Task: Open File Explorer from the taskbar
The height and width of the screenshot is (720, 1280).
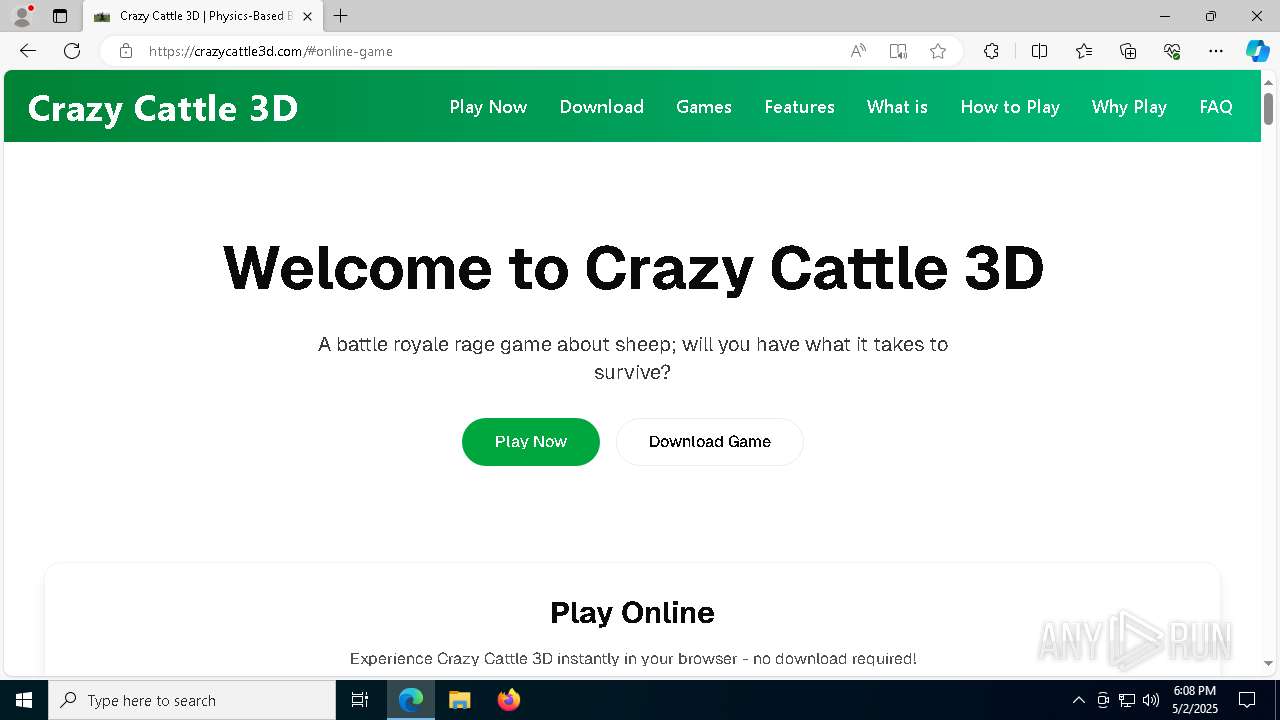Action: (x=459, y=700)
